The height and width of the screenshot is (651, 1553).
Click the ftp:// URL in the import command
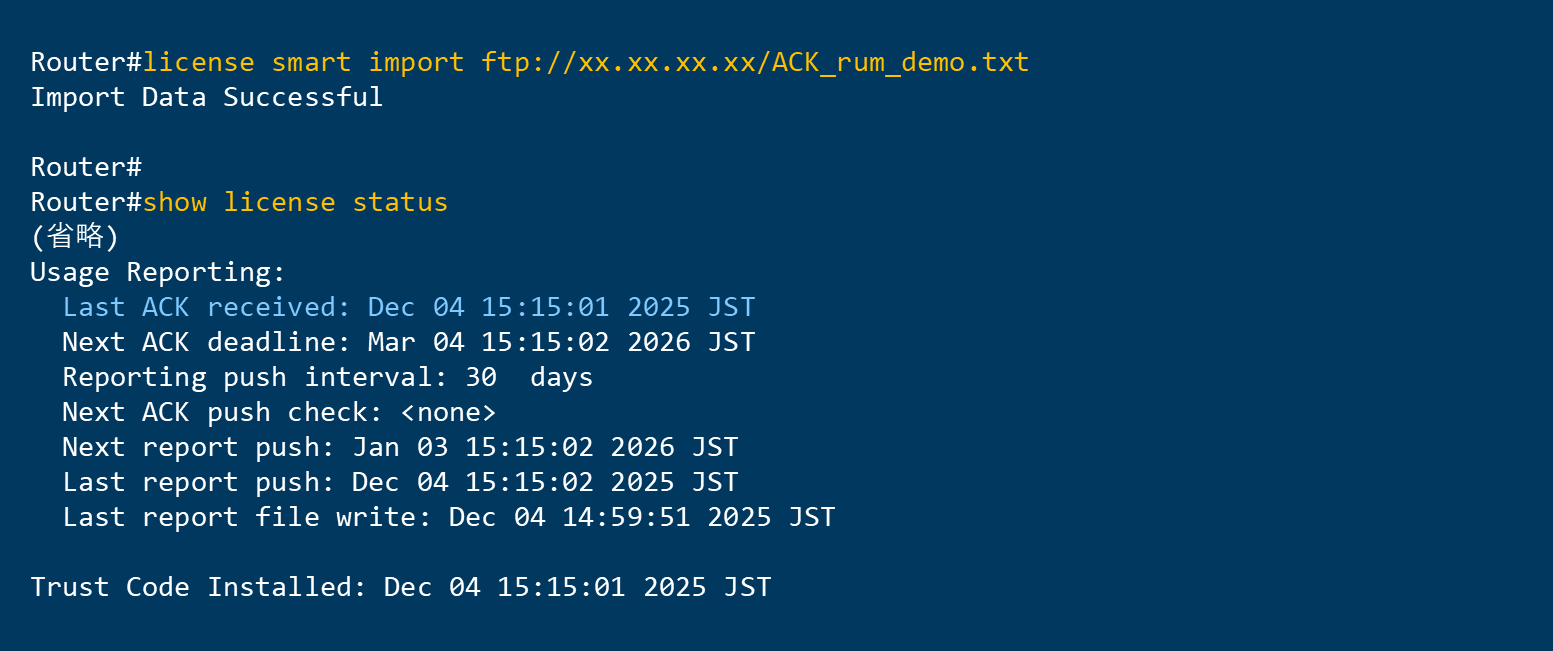point(755,62)
